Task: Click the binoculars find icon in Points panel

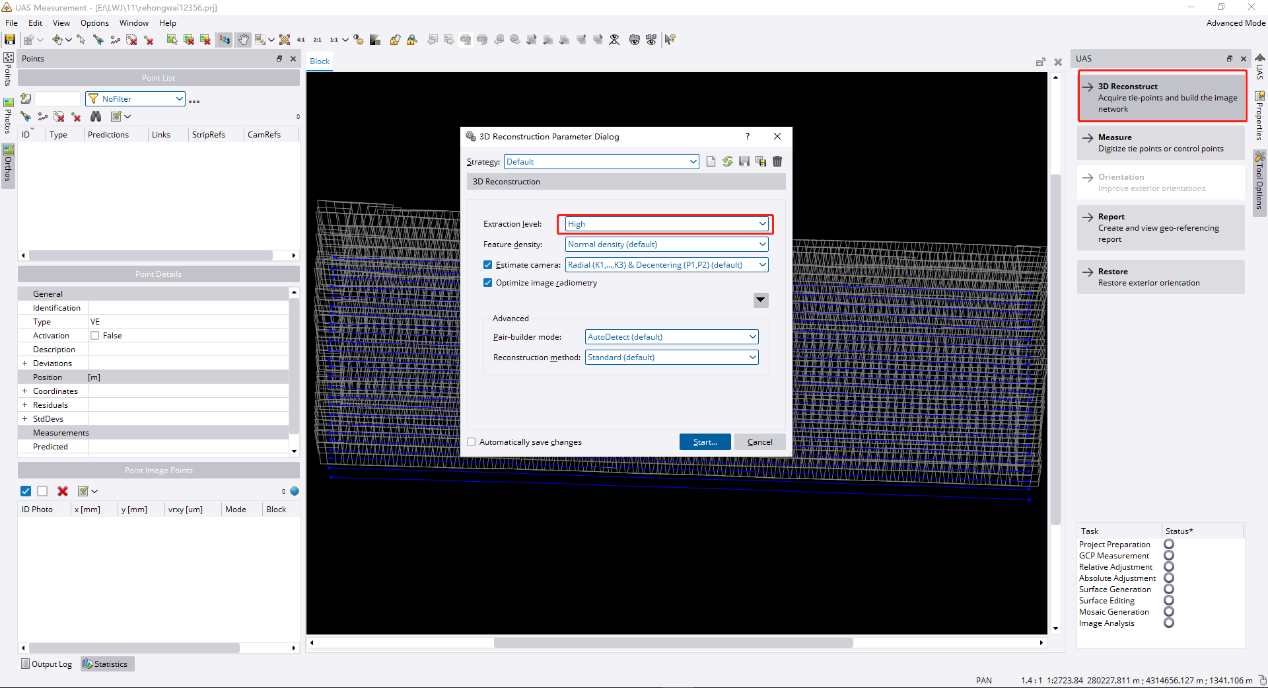Action: [x=94, y=117]
